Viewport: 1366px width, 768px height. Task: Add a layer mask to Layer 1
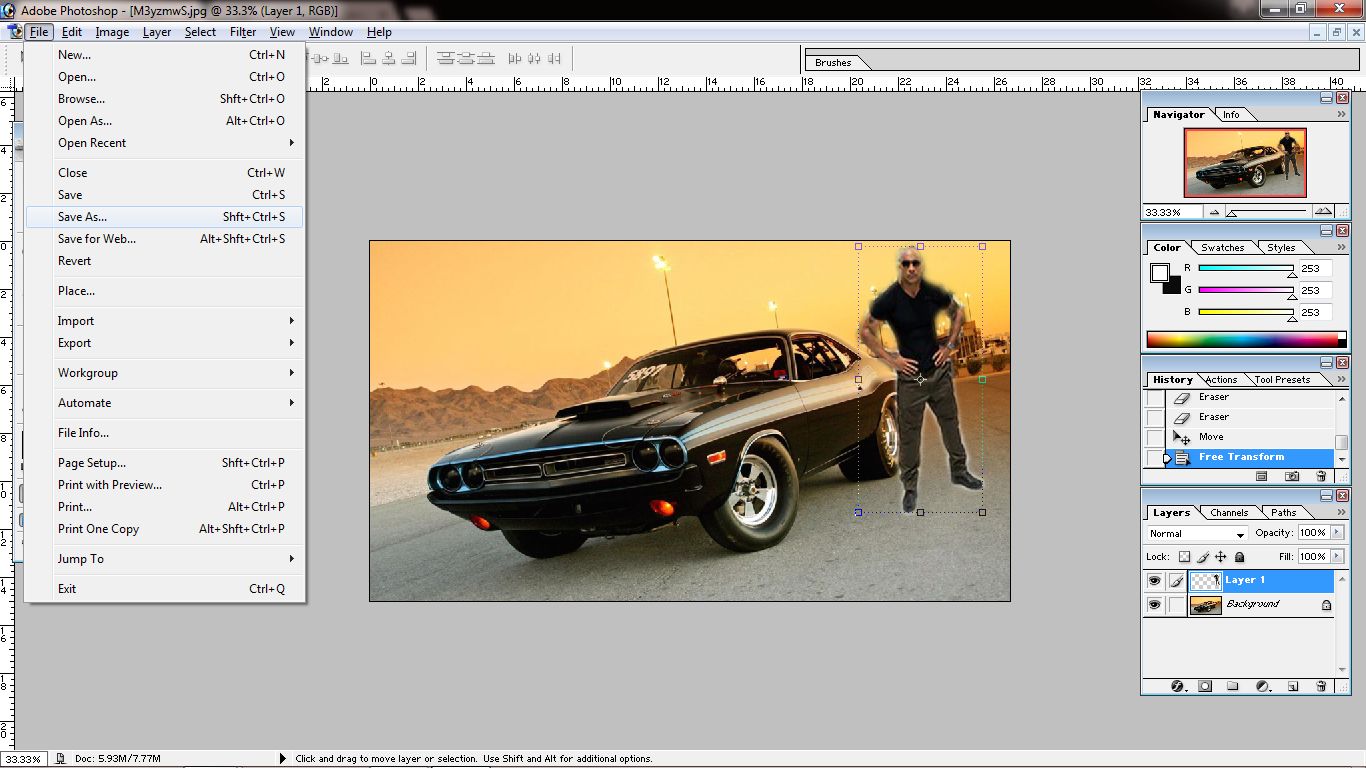click(1205, 686)
